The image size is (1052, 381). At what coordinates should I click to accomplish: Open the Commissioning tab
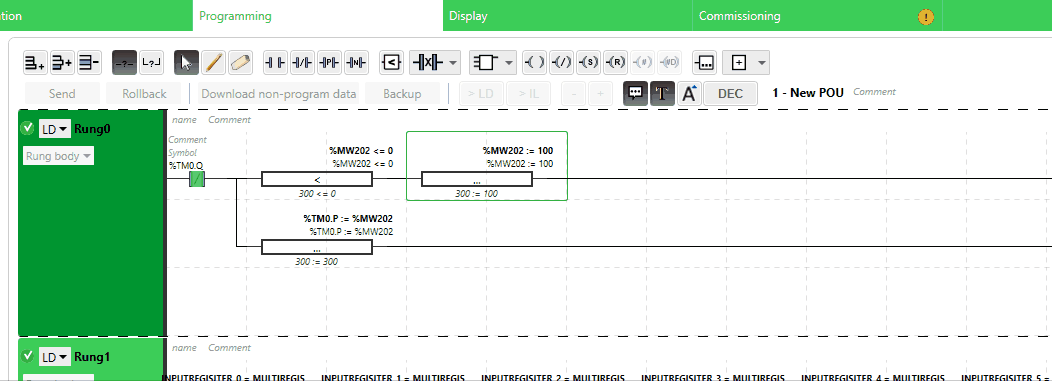click(x=739, y=15)
